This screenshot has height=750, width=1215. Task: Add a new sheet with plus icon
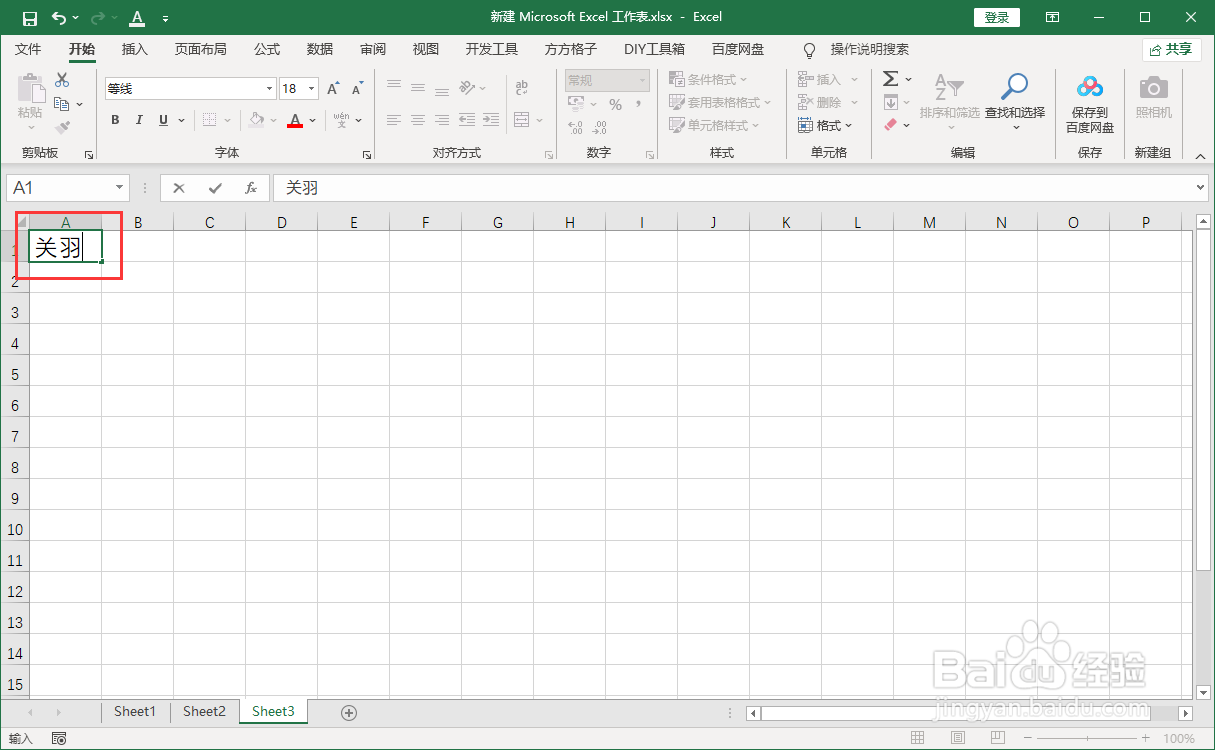[x=349, y=713]
